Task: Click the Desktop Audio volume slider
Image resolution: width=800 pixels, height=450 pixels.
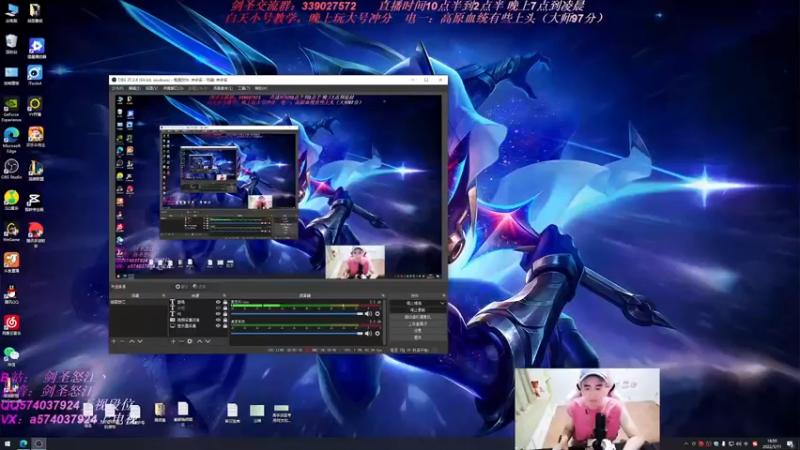Action: click(297, 334)
